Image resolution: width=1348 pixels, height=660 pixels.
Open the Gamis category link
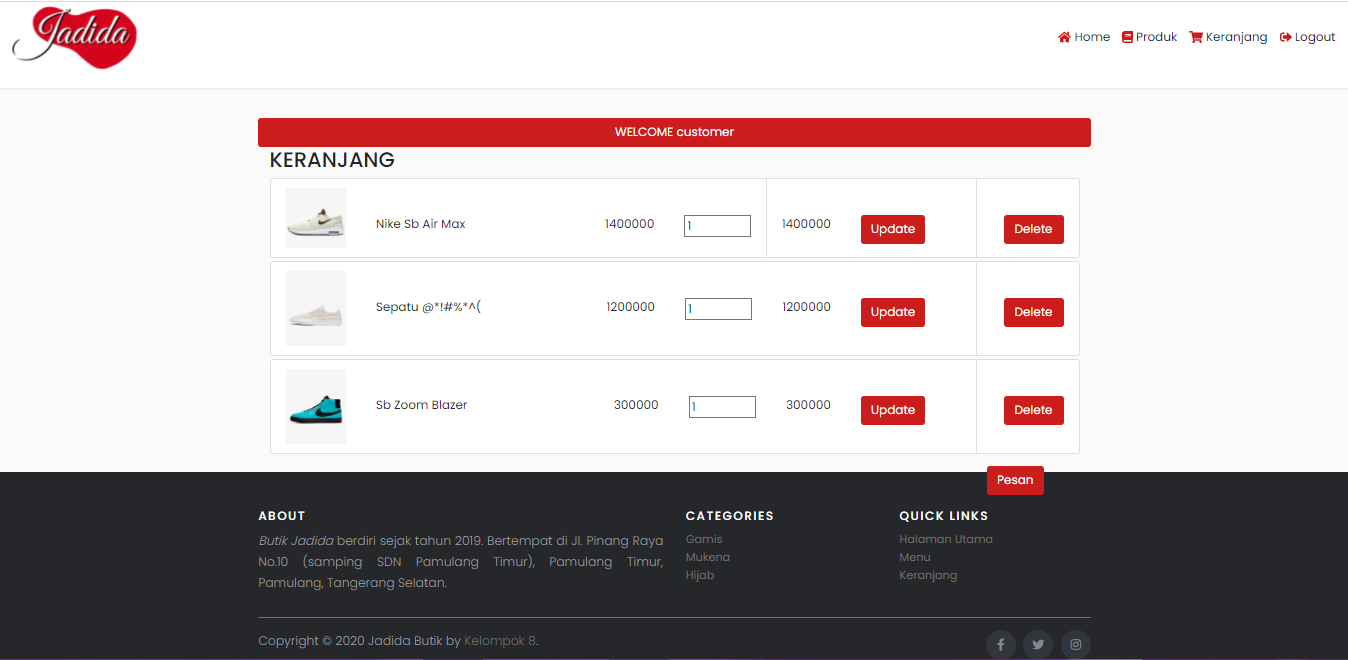point(704,539)
